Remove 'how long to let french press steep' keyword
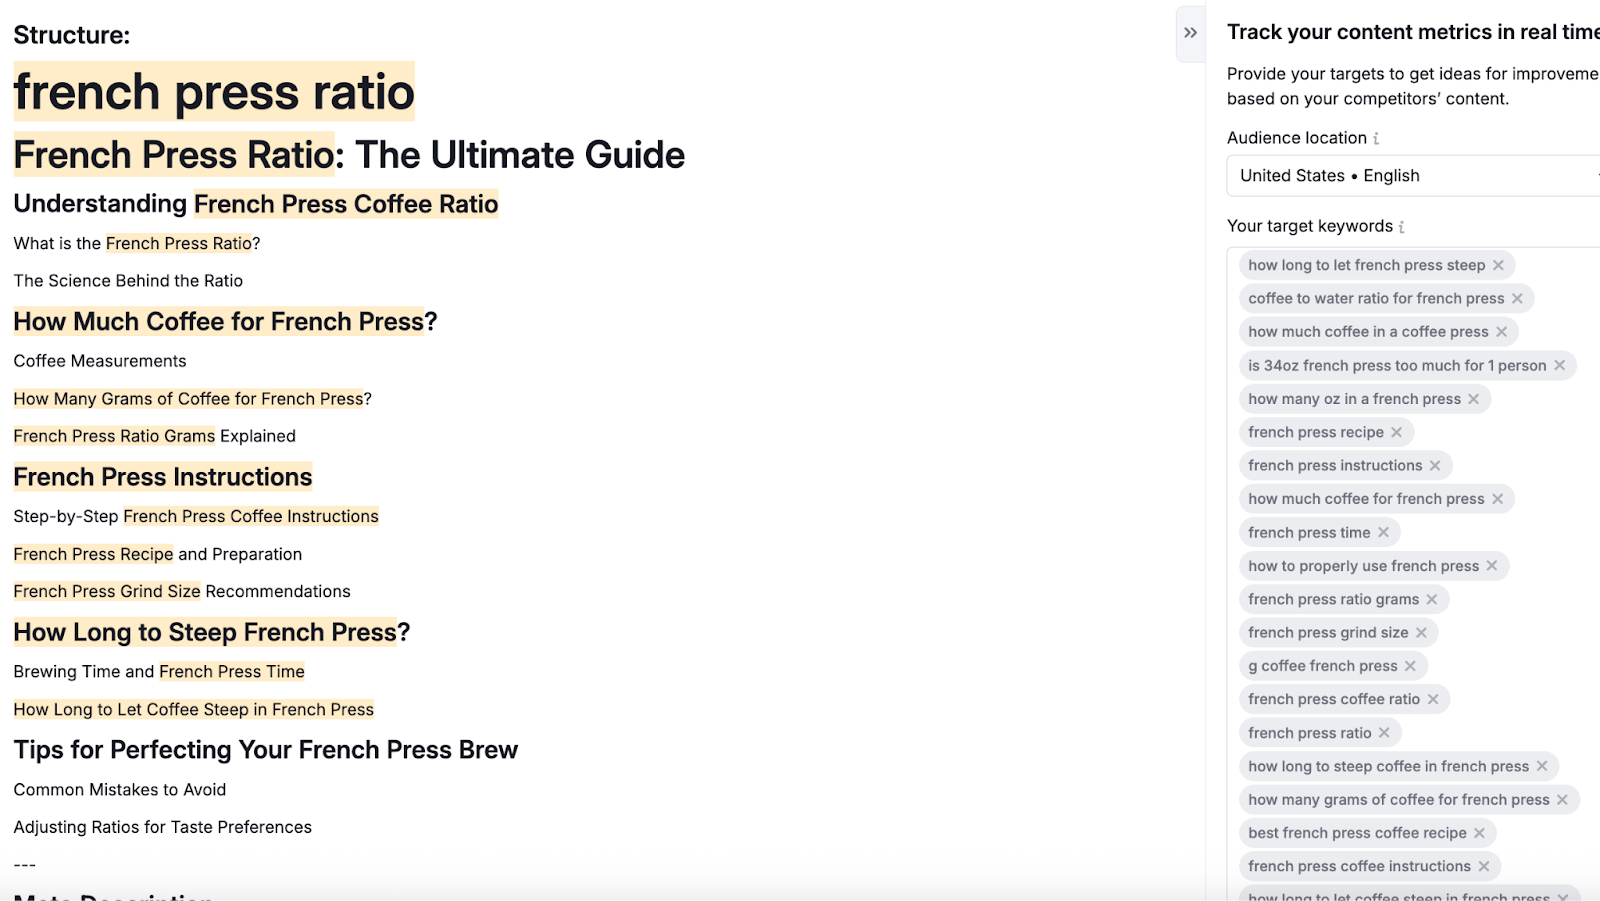 (x=1498, y=265)
